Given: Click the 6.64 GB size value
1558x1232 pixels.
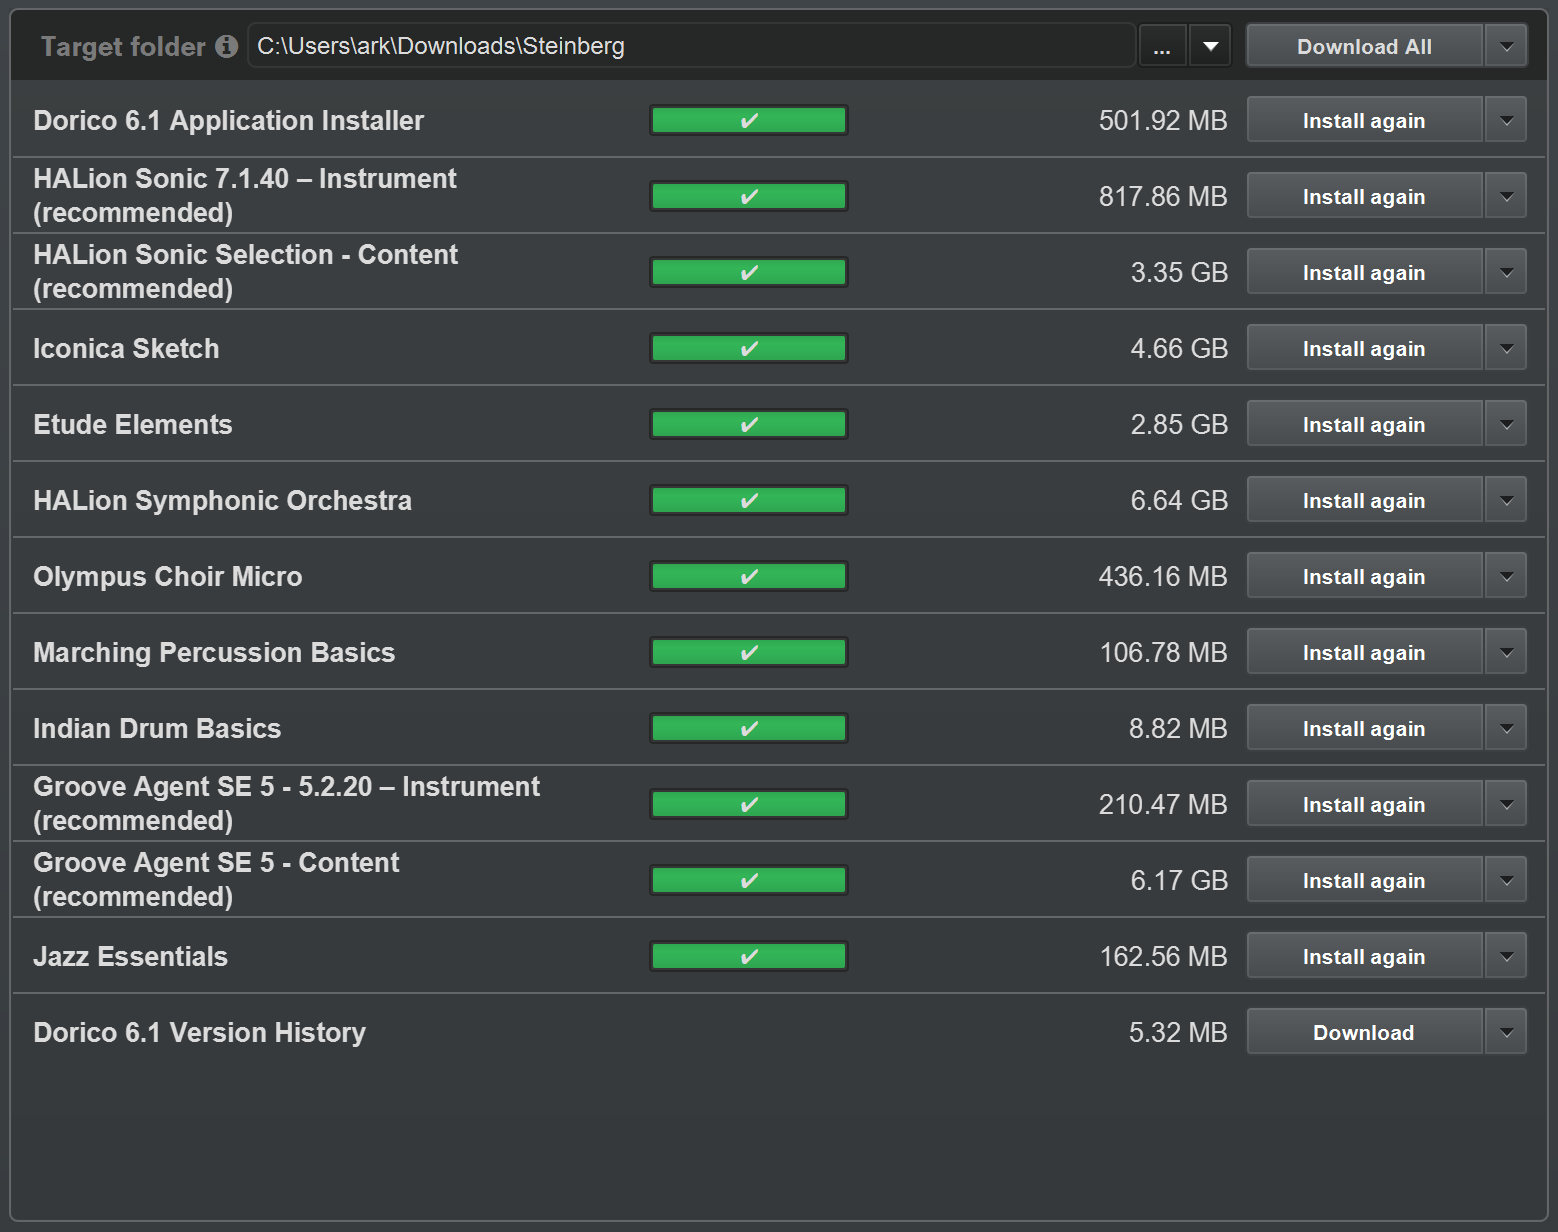Looking at the screenshot, I should tap(1179, 501).
